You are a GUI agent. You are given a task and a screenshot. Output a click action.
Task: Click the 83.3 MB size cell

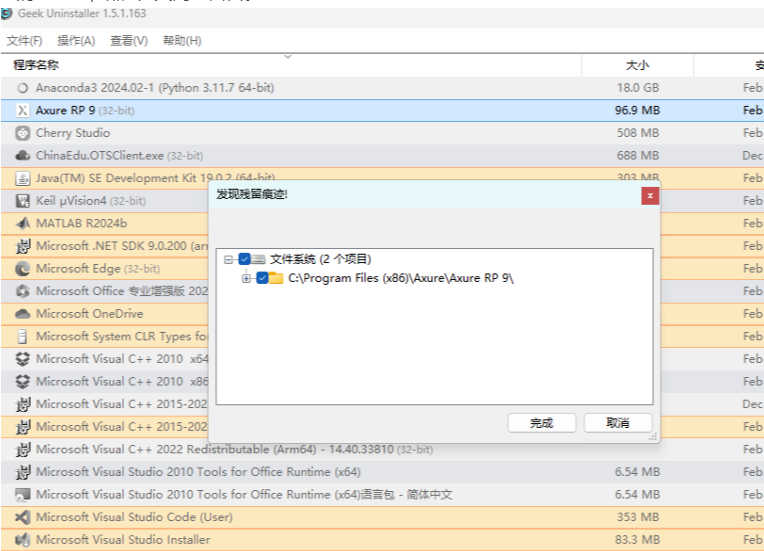click(x=637, y=540)
